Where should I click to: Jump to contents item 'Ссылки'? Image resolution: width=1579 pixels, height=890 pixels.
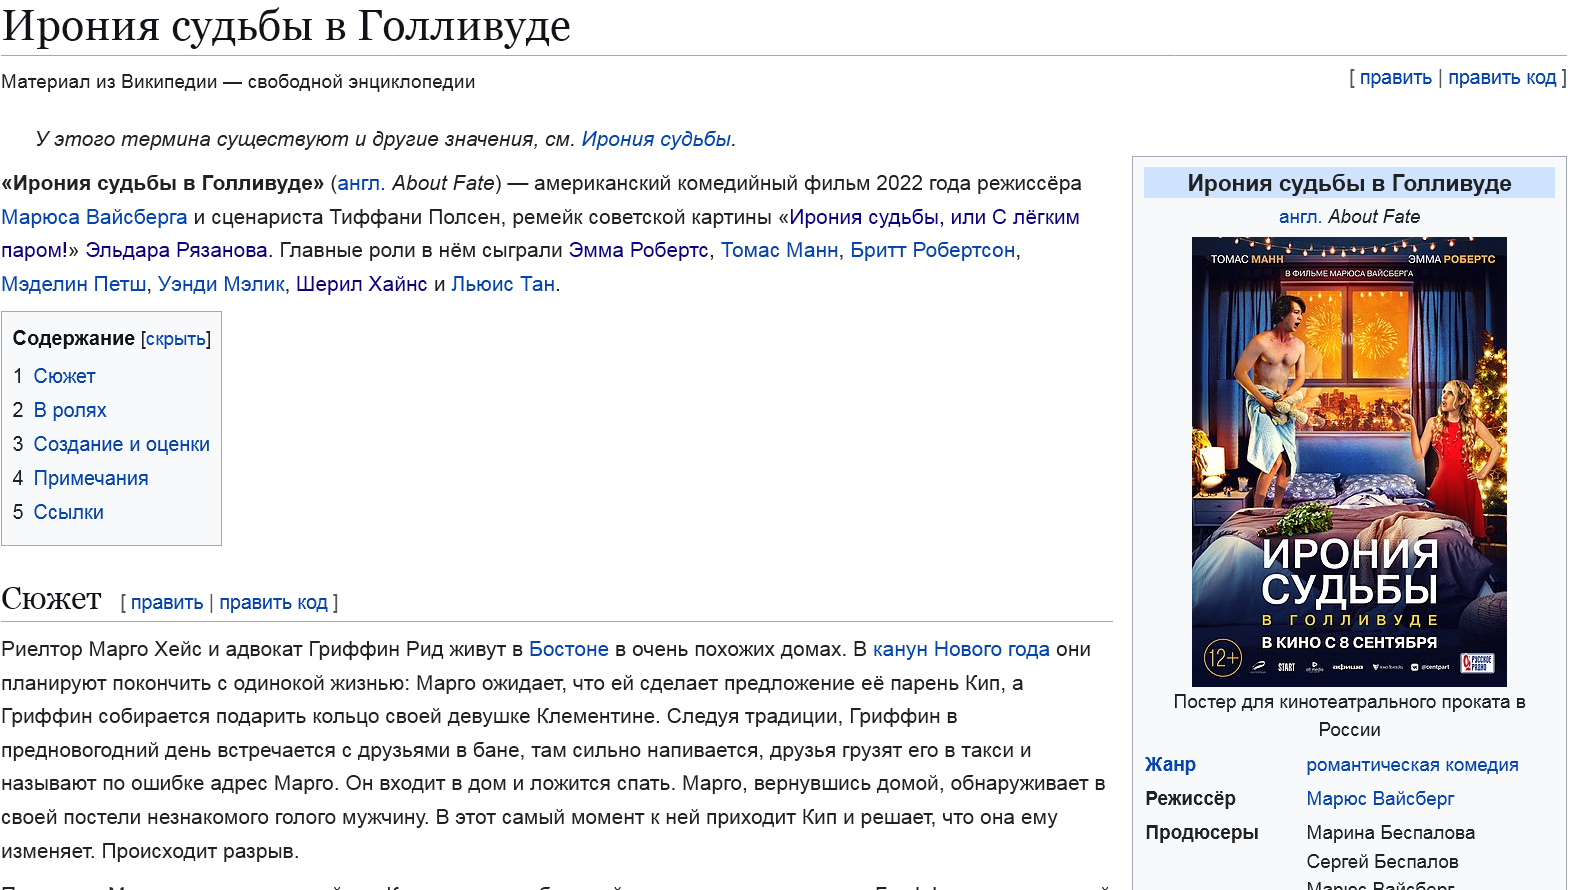[x=69, y=512]
